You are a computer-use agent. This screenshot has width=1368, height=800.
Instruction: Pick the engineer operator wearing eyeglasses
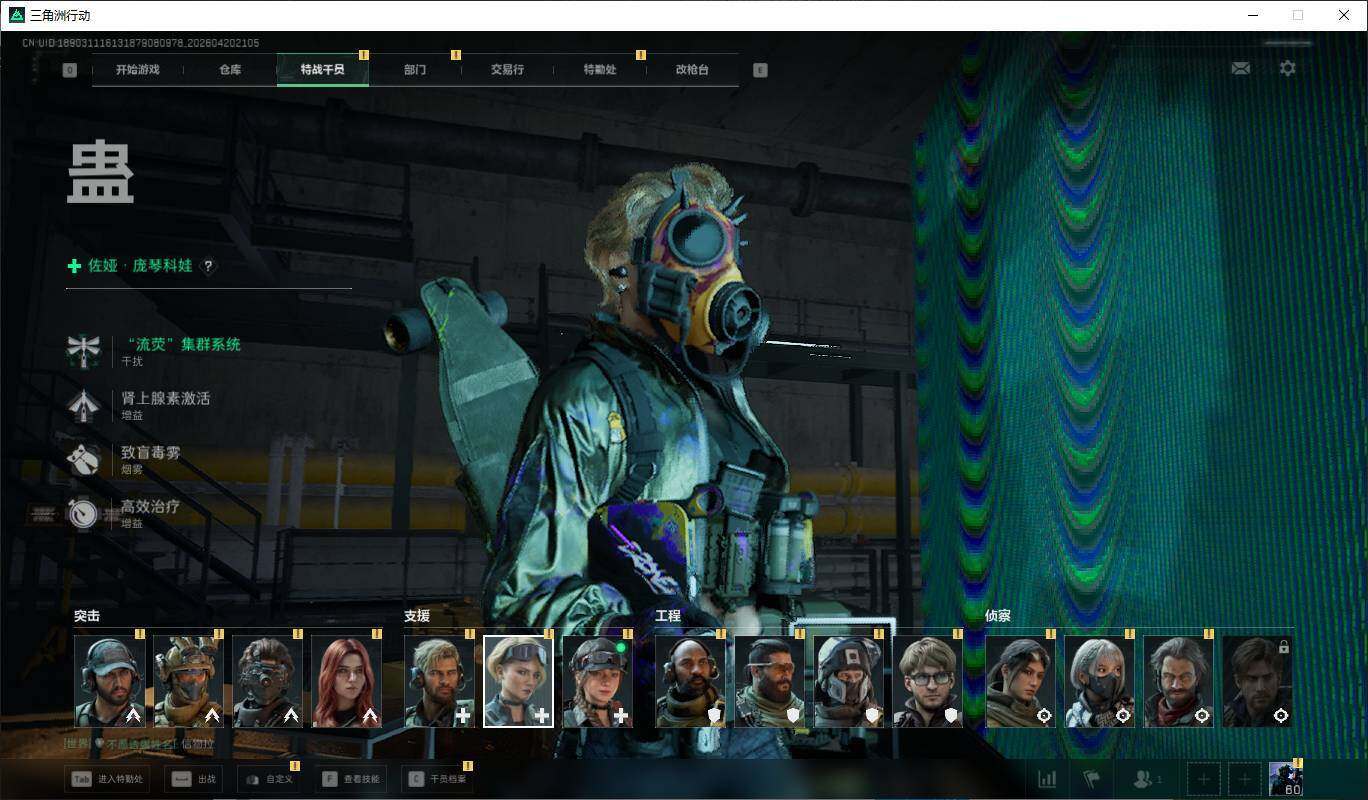coord(928,681)
